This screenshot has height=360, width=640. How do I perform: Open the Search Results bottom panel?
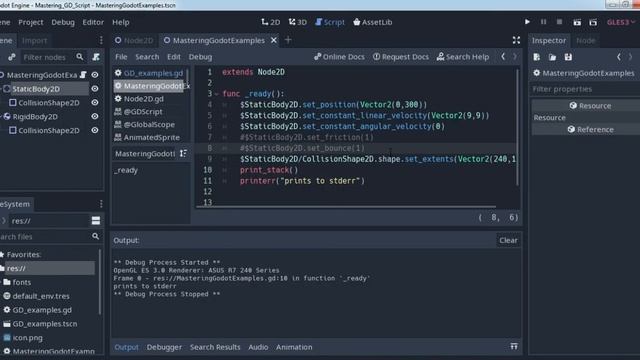click(x=215, y=347)
